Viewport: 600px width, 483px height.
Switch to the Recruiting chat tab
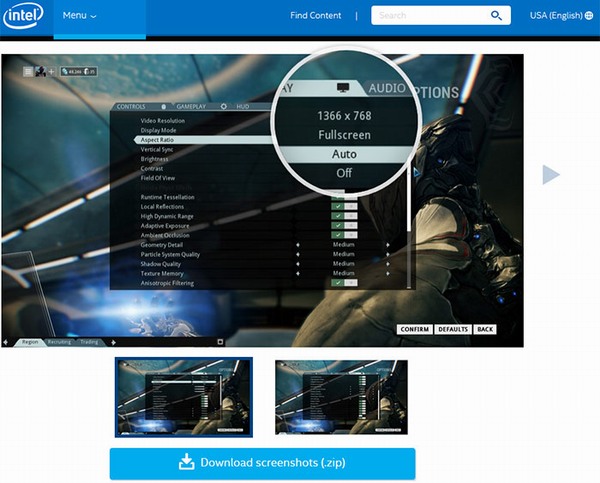click(x=60, y=342)
